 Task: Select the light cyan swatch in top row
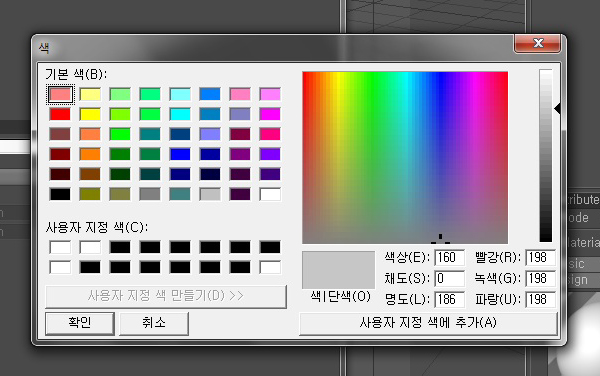[x=180, y=94]
